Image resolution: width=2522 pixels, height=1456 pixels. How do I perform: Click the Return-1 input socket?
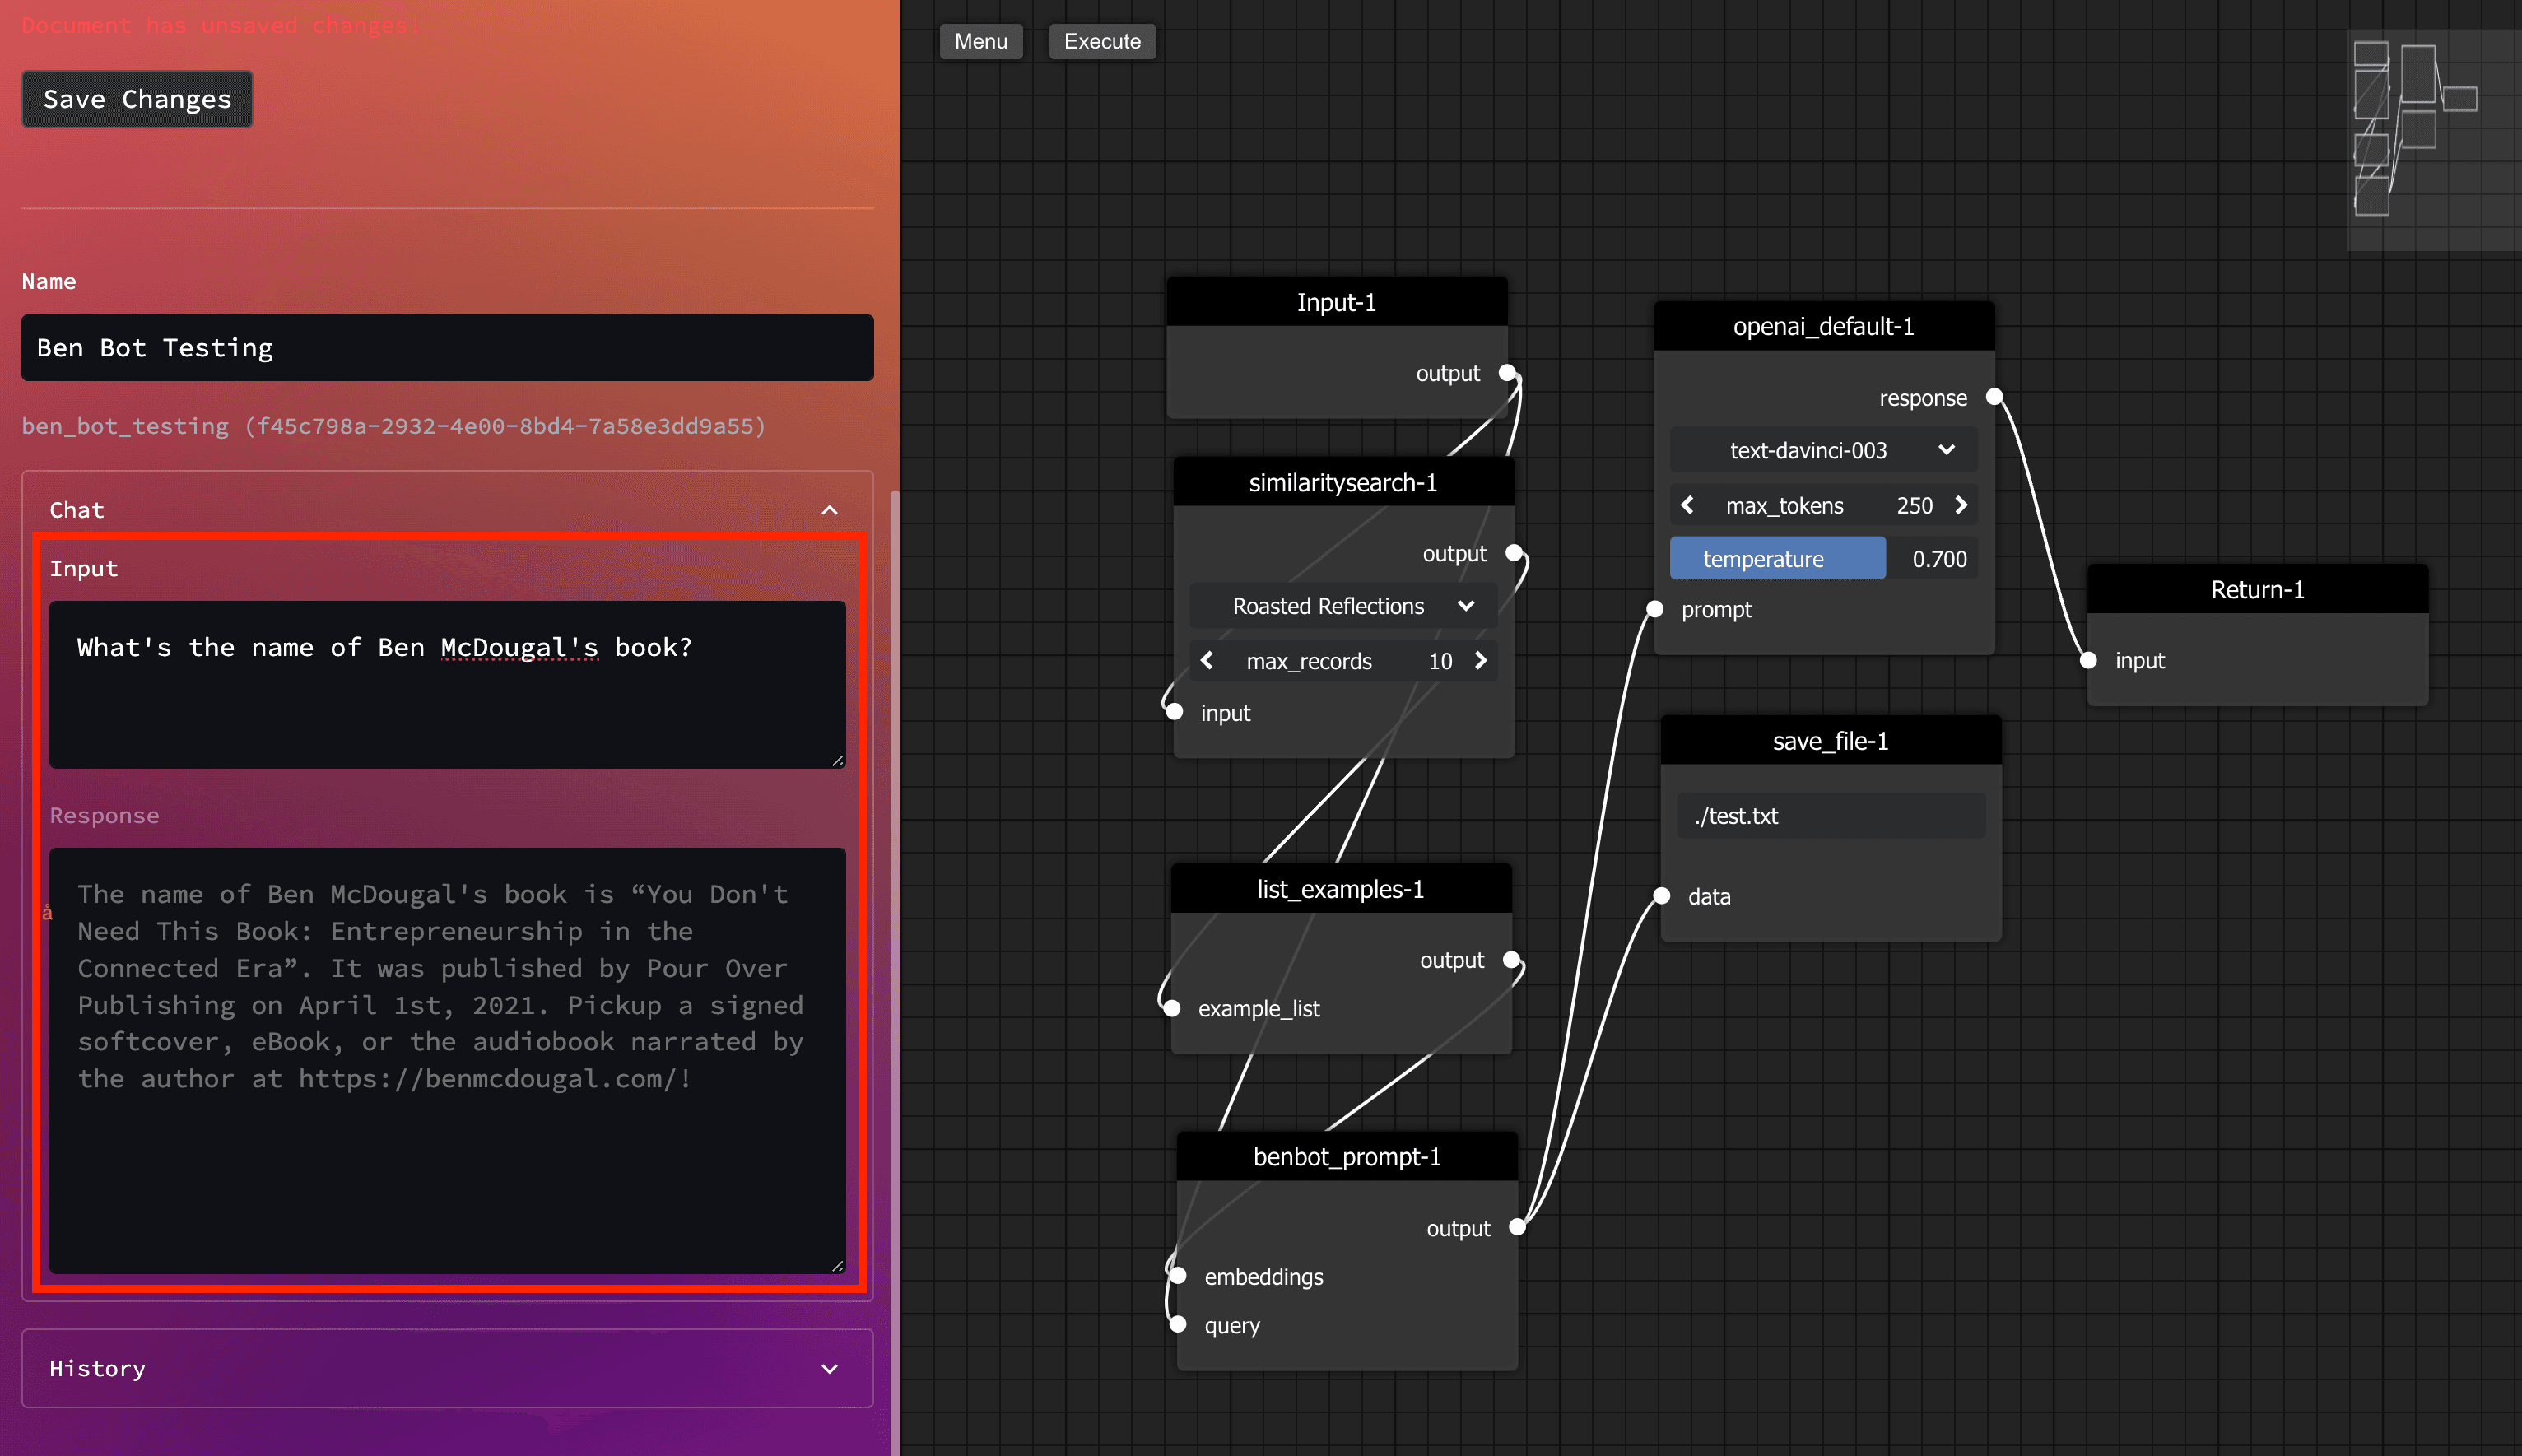coord(2088,660)
